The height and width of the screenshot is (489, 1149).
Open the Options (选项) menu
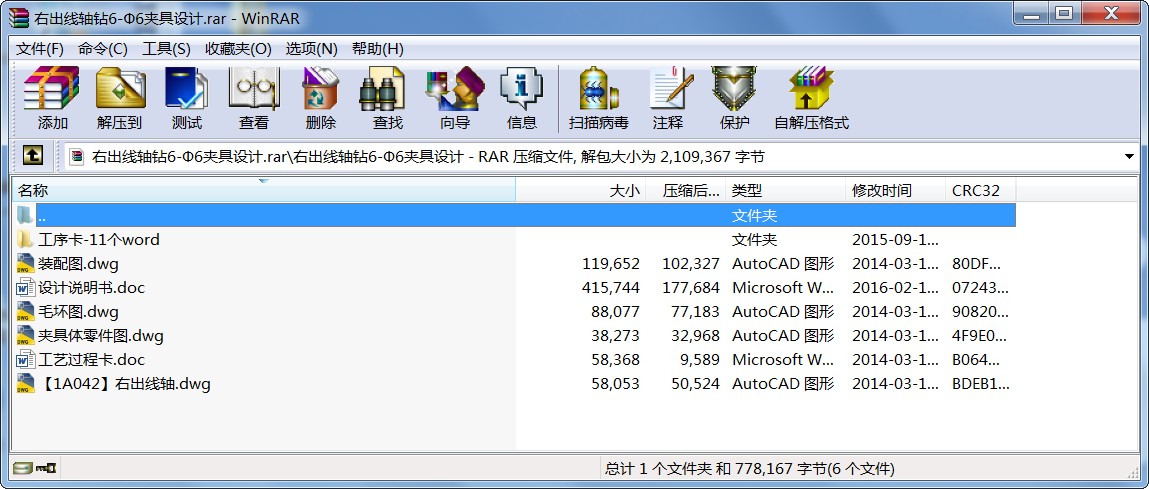pyautogui.click(x=311, y=49)
